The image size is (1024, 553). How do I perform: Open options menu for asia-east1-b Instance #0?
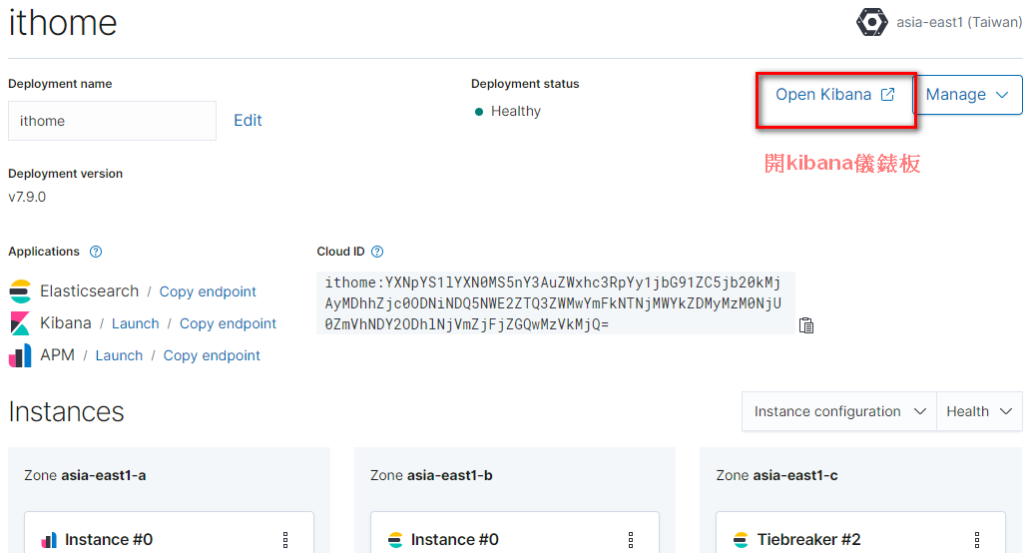click(x=631, y=539)
